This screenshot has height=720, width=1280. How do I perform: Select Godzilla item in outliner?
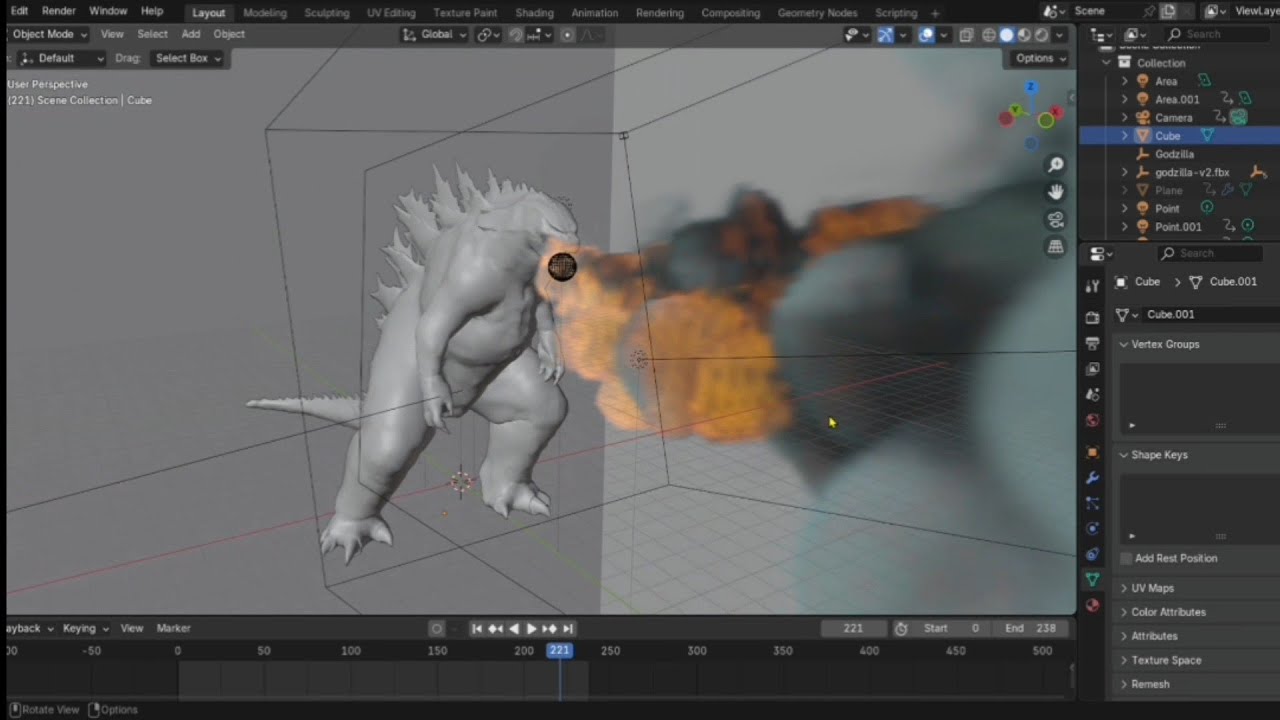(x=1174, y=154)
